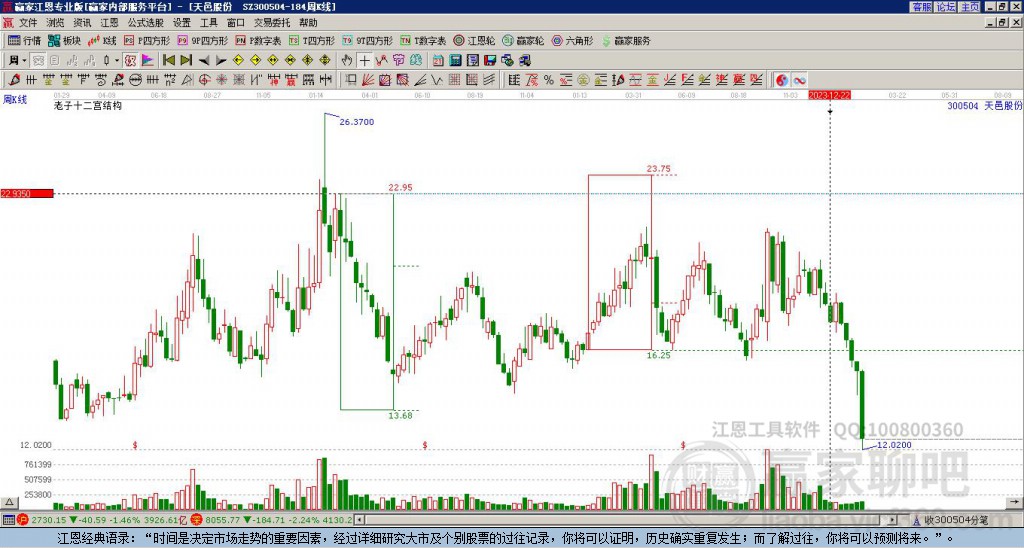The width and height of the screenshot is (1024, 548).
Task: Click the infinity symbol icon
Action: [799, 80]
